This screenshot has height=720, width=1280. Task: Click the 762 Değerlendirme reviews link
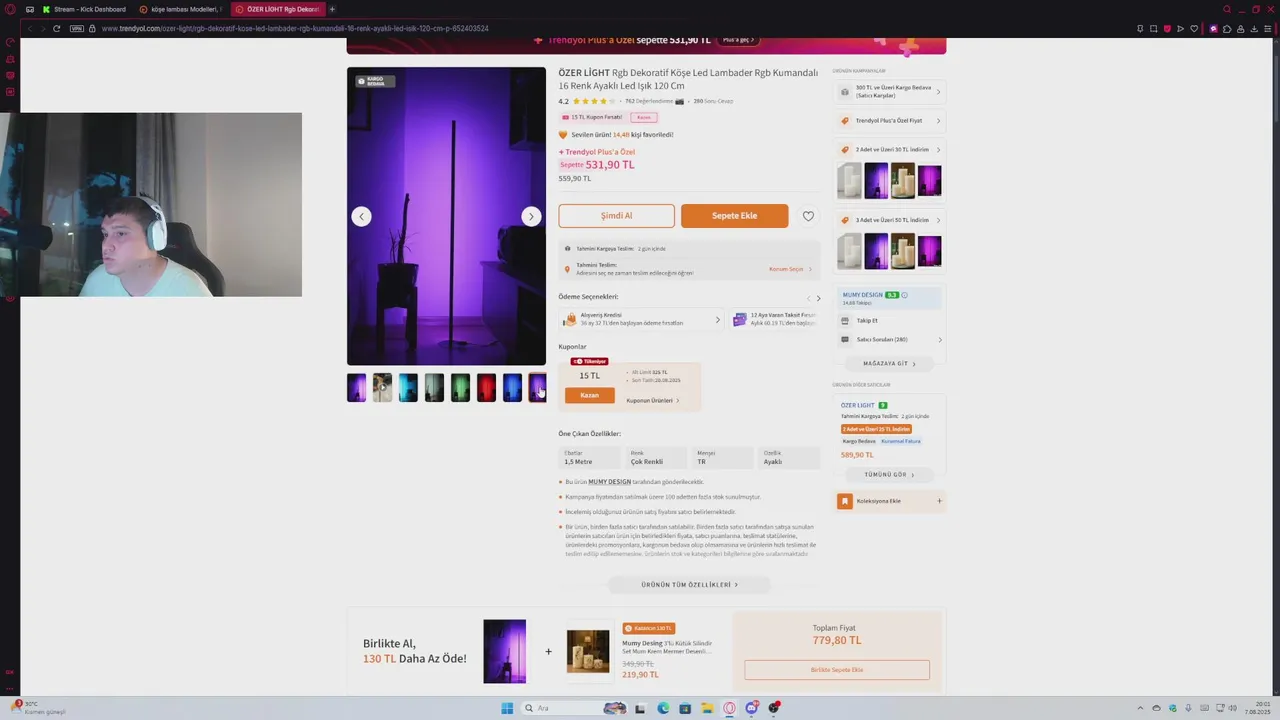tap(648, 101)
